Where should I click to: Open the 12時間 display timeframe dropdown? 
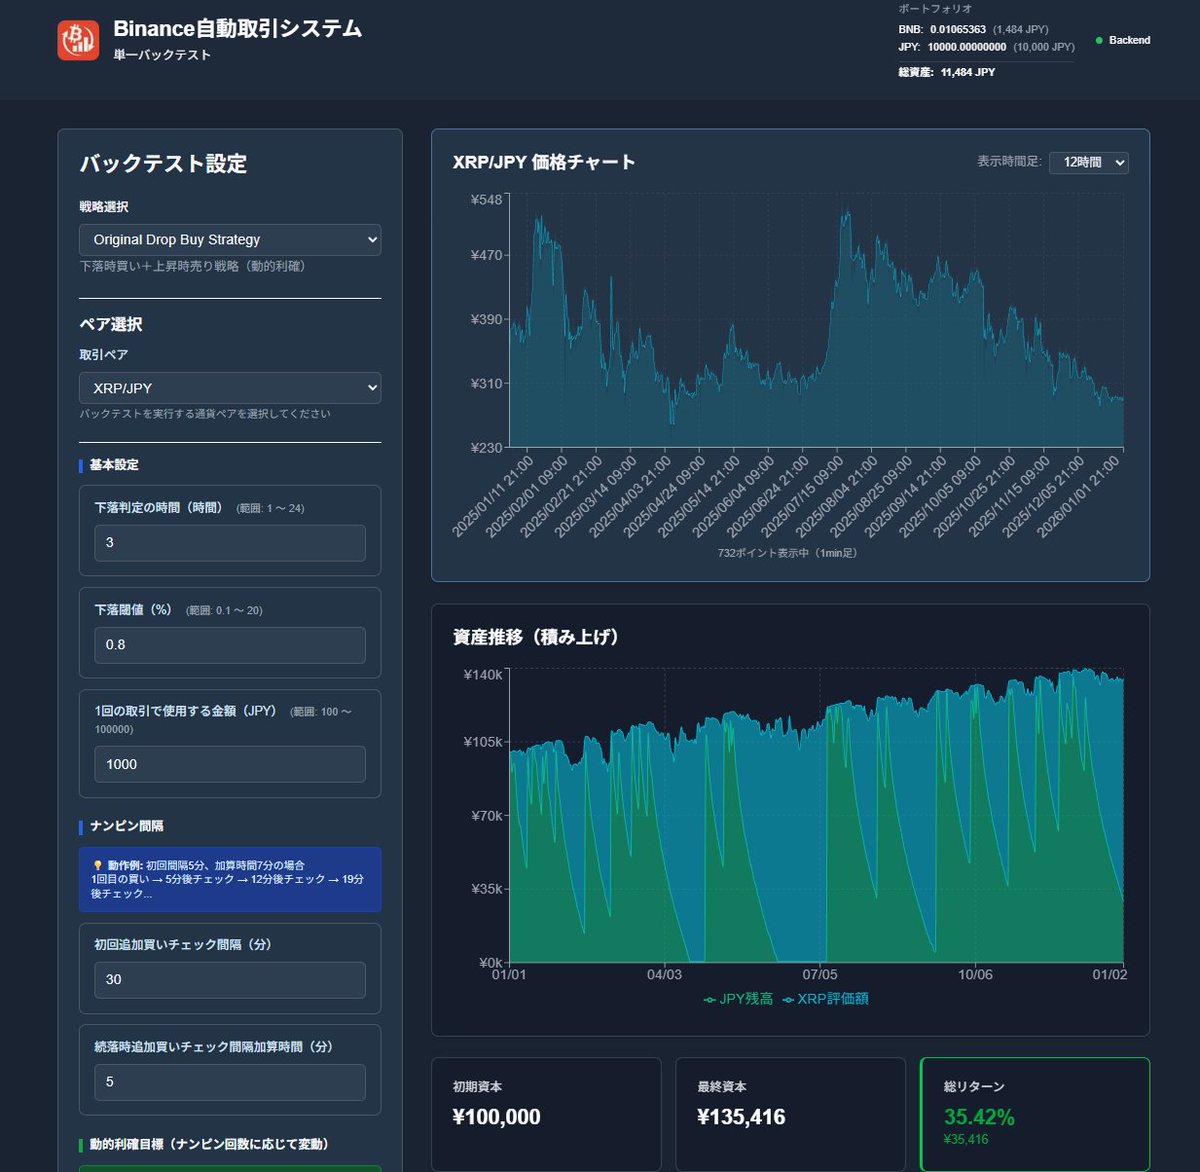click(1088, 162)
